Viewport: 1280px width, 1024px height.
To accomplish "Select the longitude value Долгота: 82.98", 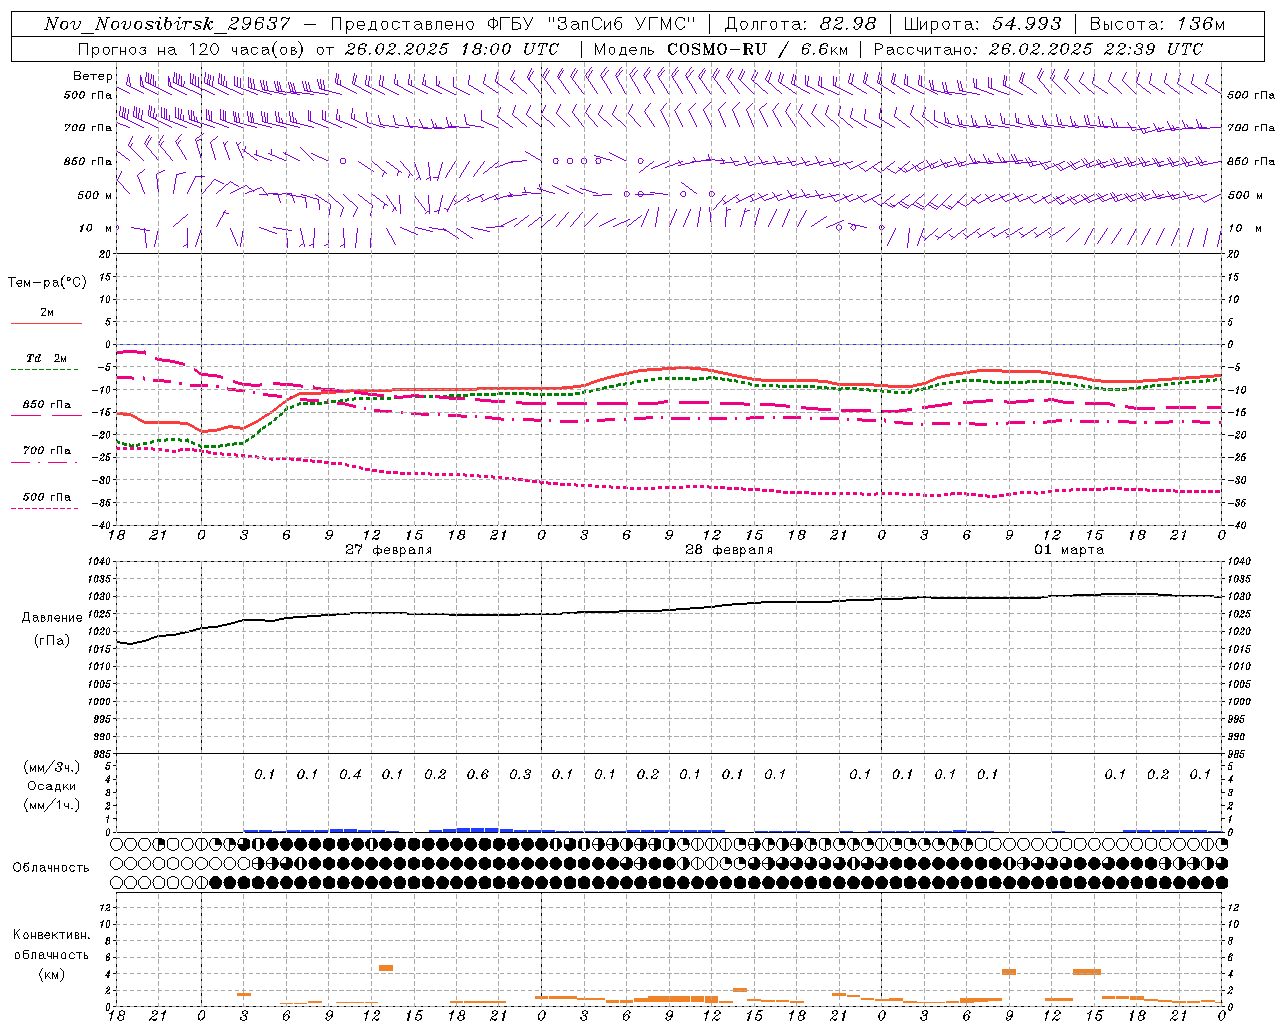I will tap(800, 24).
